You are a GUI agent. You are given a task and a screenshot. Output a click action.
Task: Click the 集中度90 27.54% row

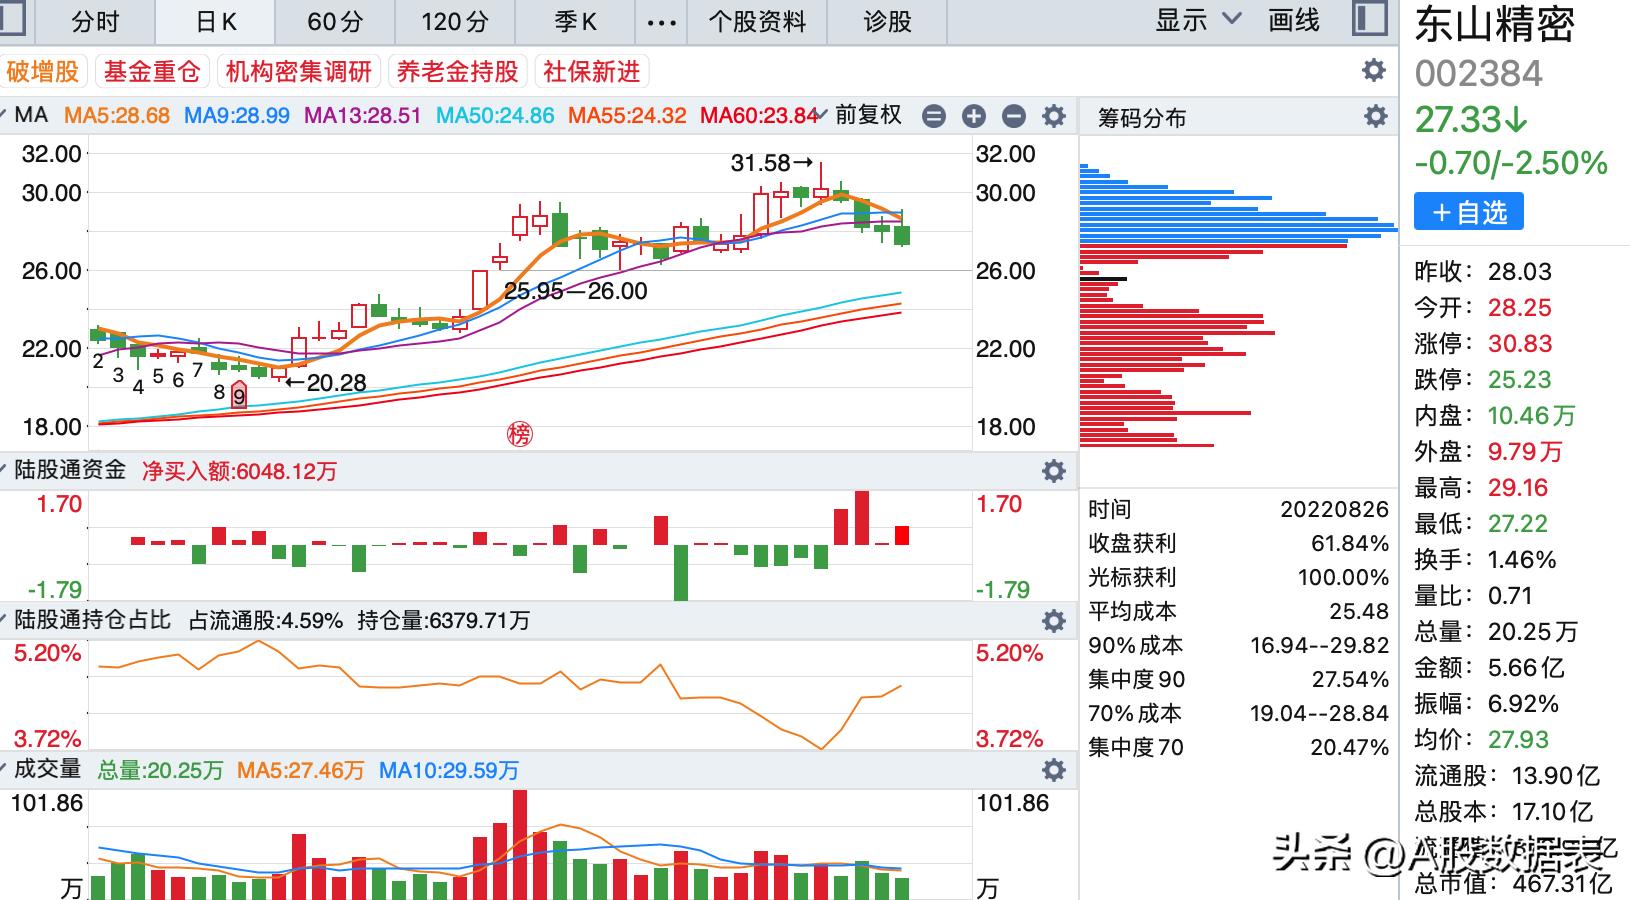1238,679
